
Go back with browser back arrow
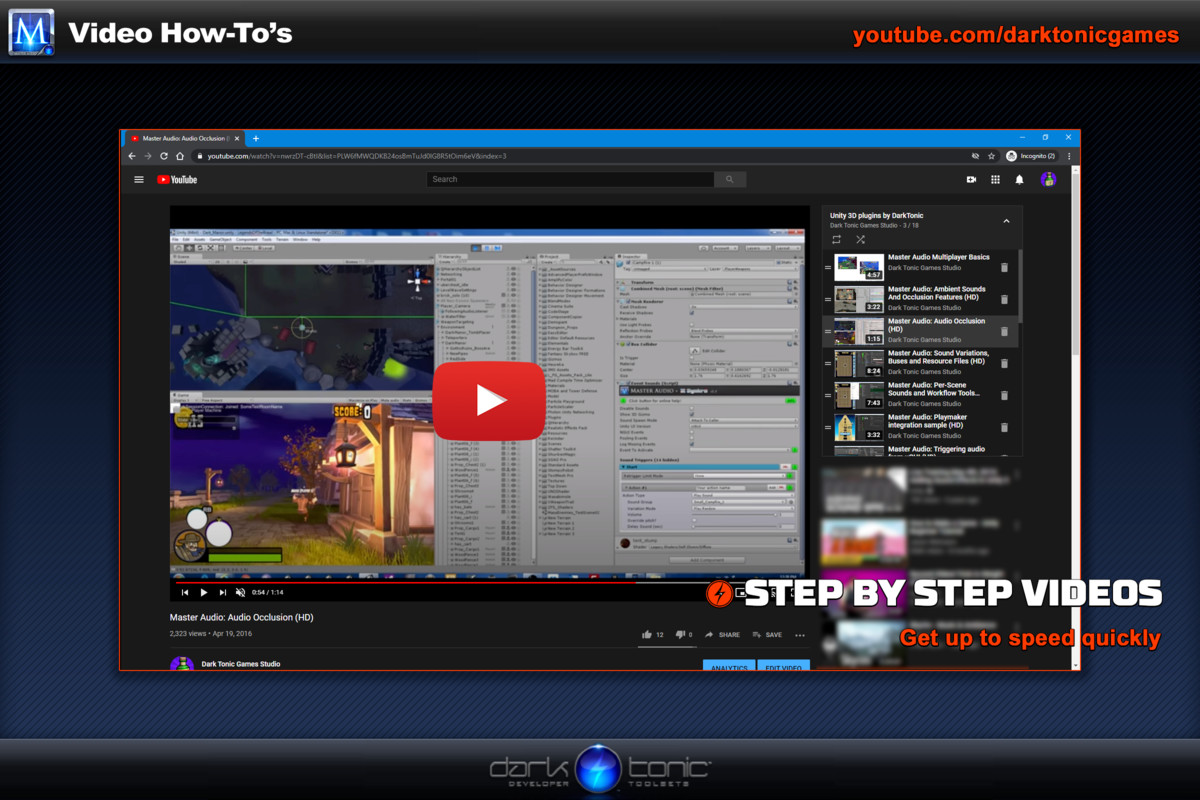pyautogui.click(x=132, y=156)
